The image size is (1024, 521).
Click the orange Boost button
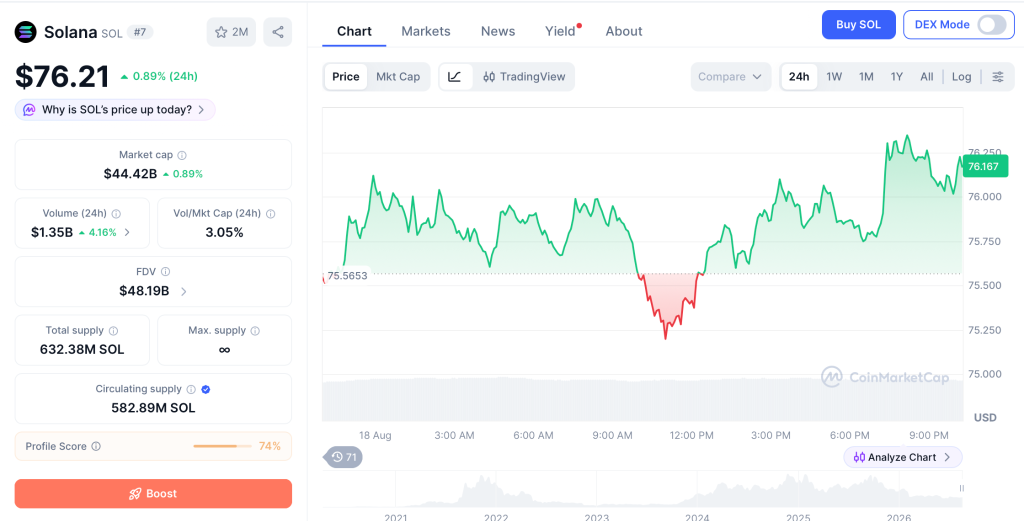[x=153, y=494]
